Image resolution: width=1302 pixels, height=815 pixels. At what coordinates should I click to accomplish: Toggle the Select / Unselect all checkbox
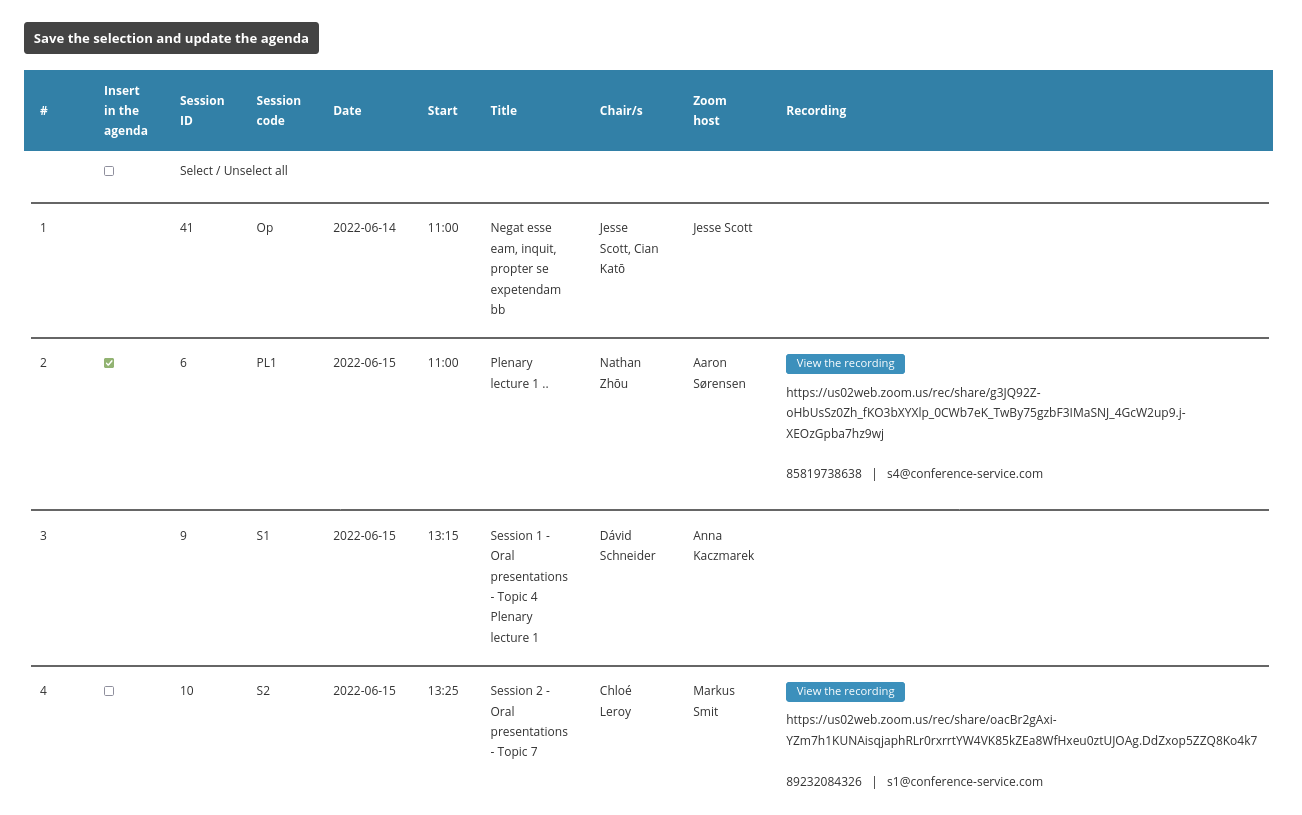click(x=109, y=171)
